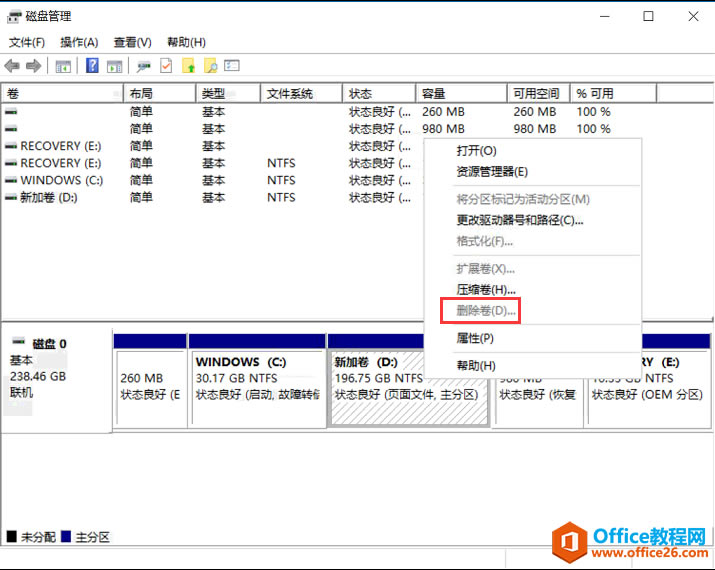The image size is (715, 570).
Task: Sort by the 可用空间 column header
Action: [539, 94]
